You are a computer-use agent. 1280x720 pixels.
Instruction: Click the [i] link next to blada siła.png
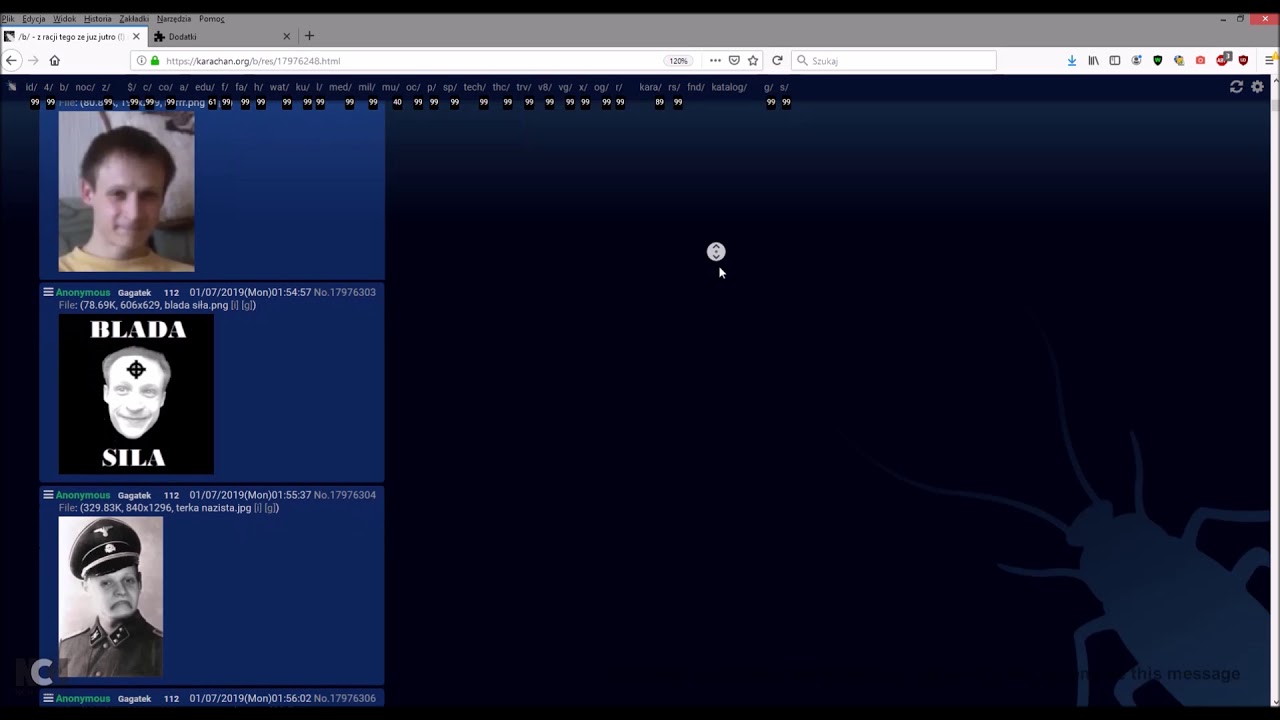[235, 305]
